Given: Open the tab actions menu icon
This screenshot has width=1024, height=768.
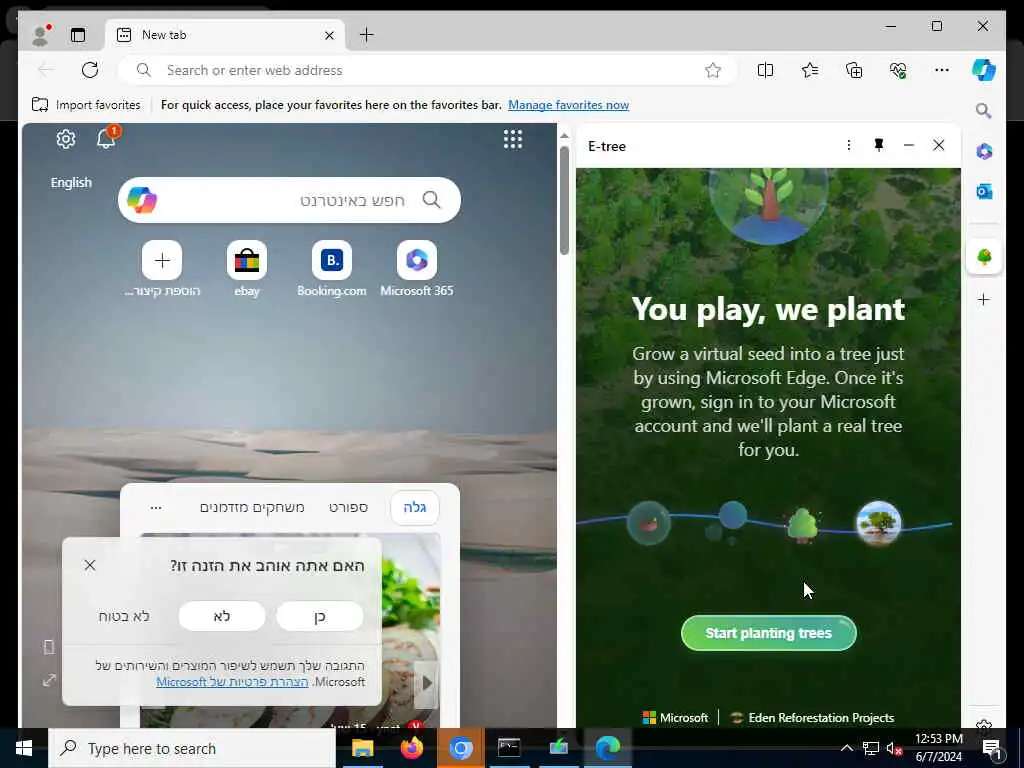Looking at the screenshot, I should pos(78,35).
